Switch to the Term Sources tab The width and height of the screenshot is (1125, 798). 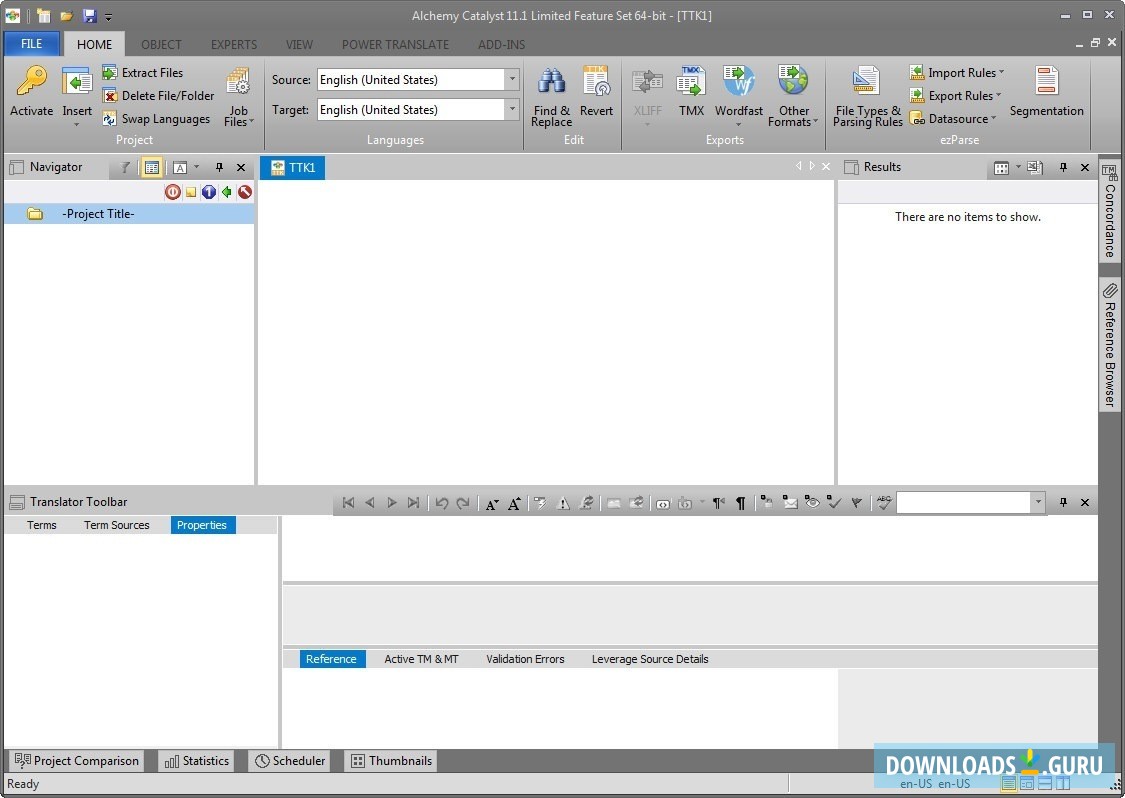pos(117,525)
